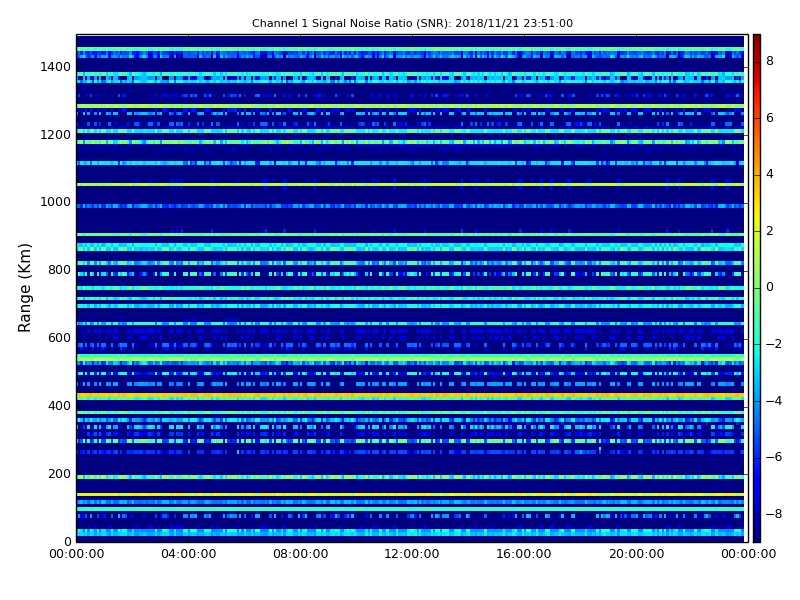800x600 pixels.
Task: Click the dark red top of the colorbar
Action: pyautogui.click(x=757, y=42)
